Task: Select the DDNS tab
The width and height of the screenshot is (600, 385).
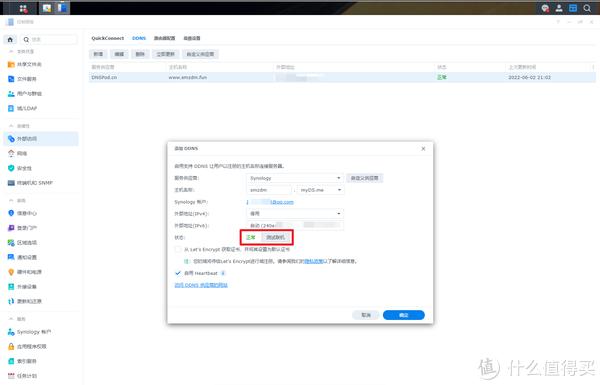Action: pos(139,38)
